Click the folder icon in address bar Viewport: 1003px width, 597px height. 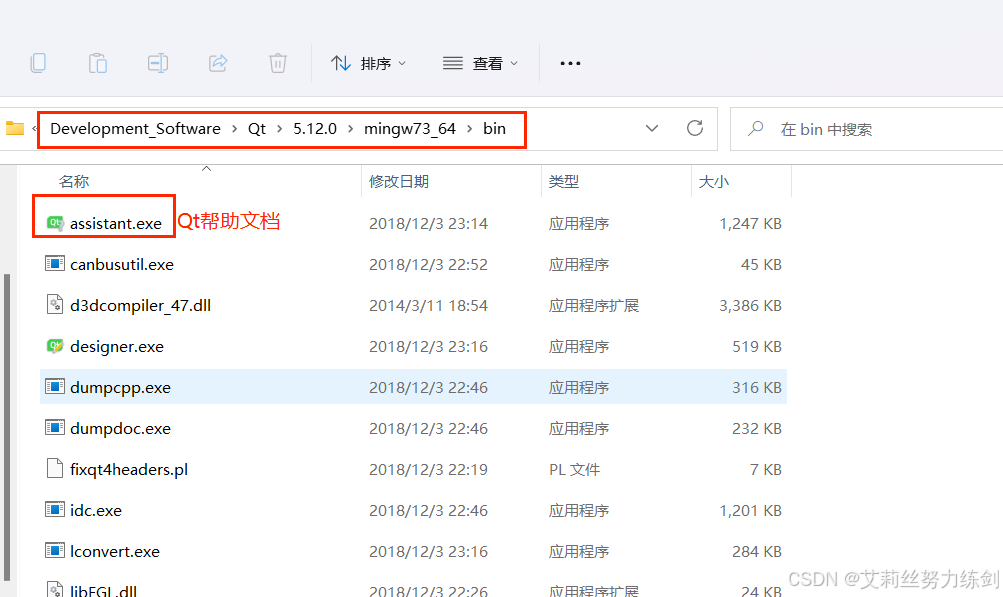click(15, 129)
